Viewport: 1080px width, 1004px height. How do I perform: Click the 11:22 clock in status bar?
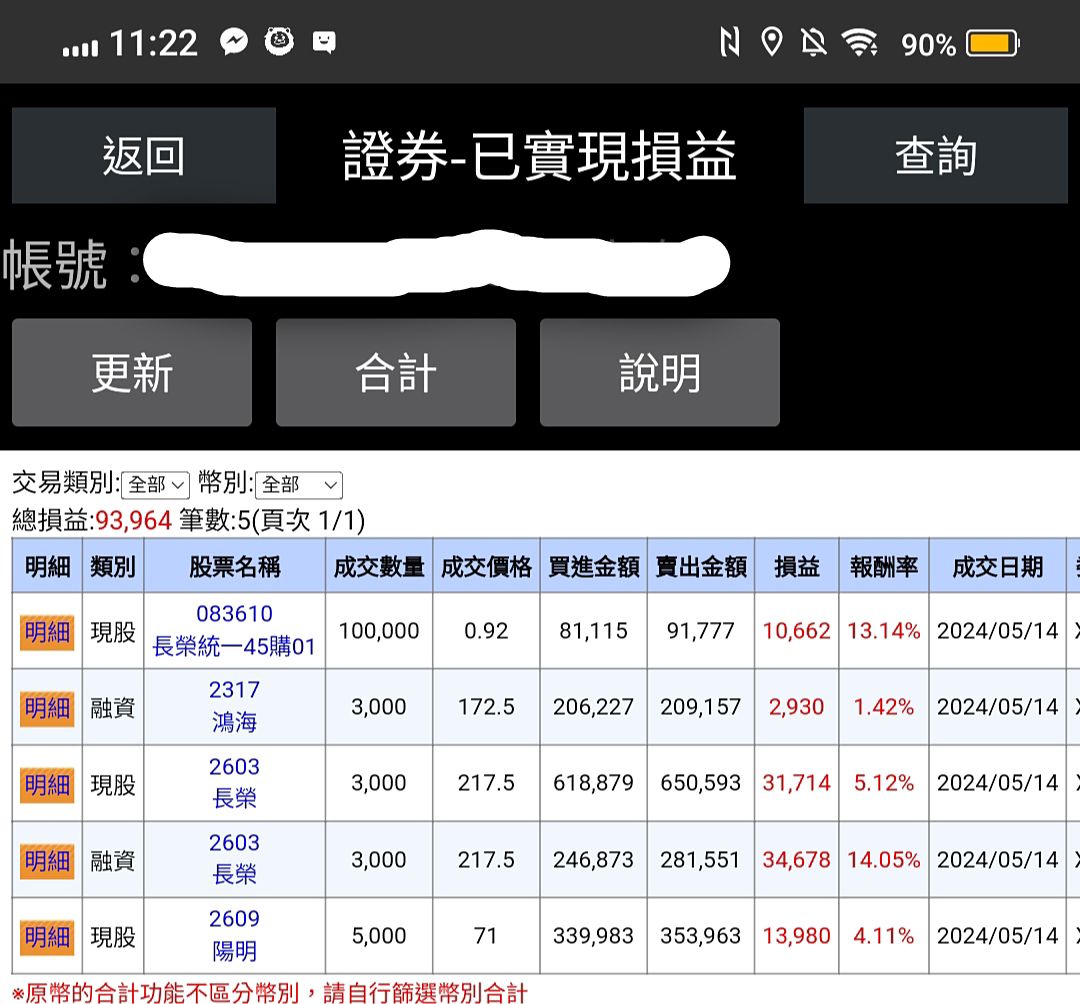click(x=154, y=43)
